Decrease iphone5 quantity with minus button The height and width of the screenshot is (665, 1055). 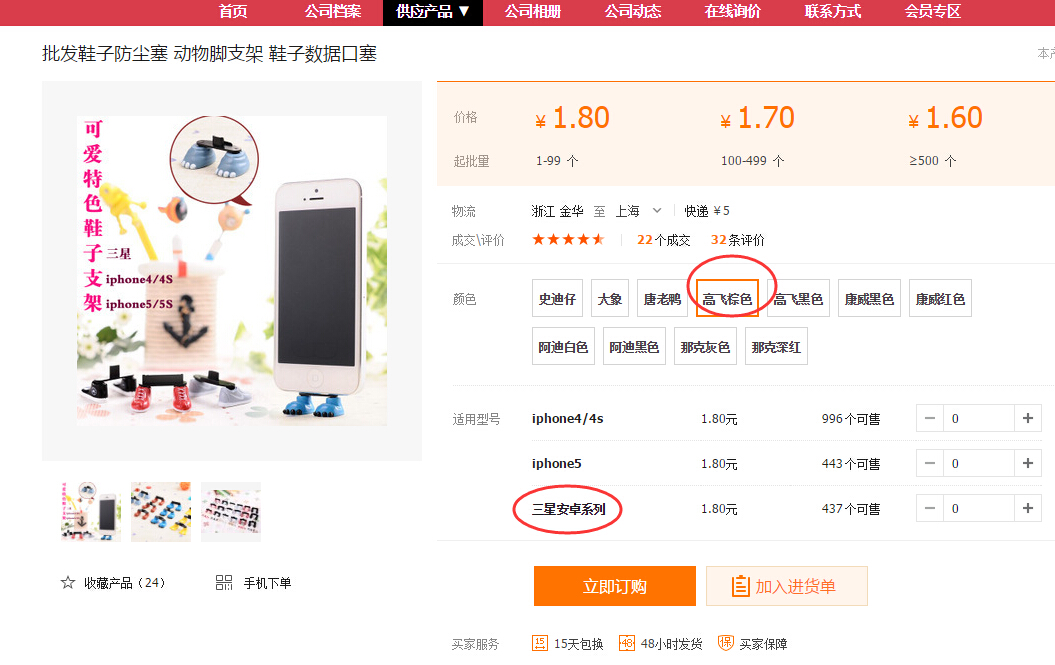(930, 463)
